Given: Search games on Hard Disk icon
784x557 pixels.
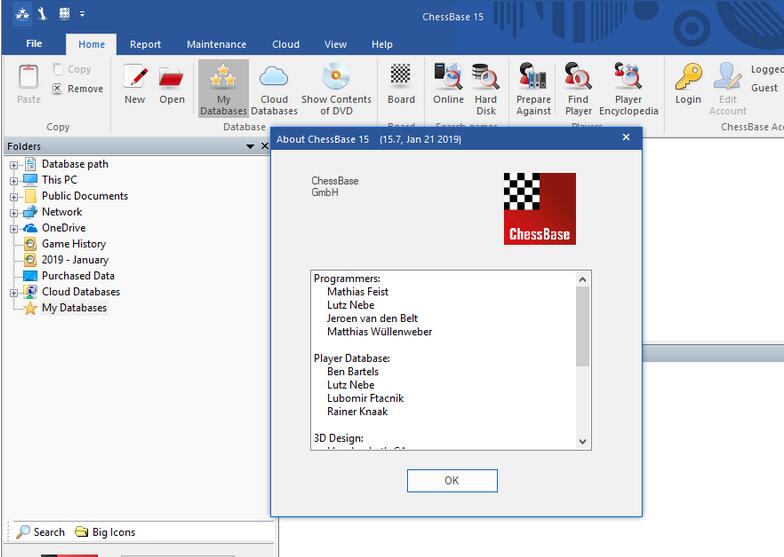Looking at the screenshot, I should [x=486, y=76].
